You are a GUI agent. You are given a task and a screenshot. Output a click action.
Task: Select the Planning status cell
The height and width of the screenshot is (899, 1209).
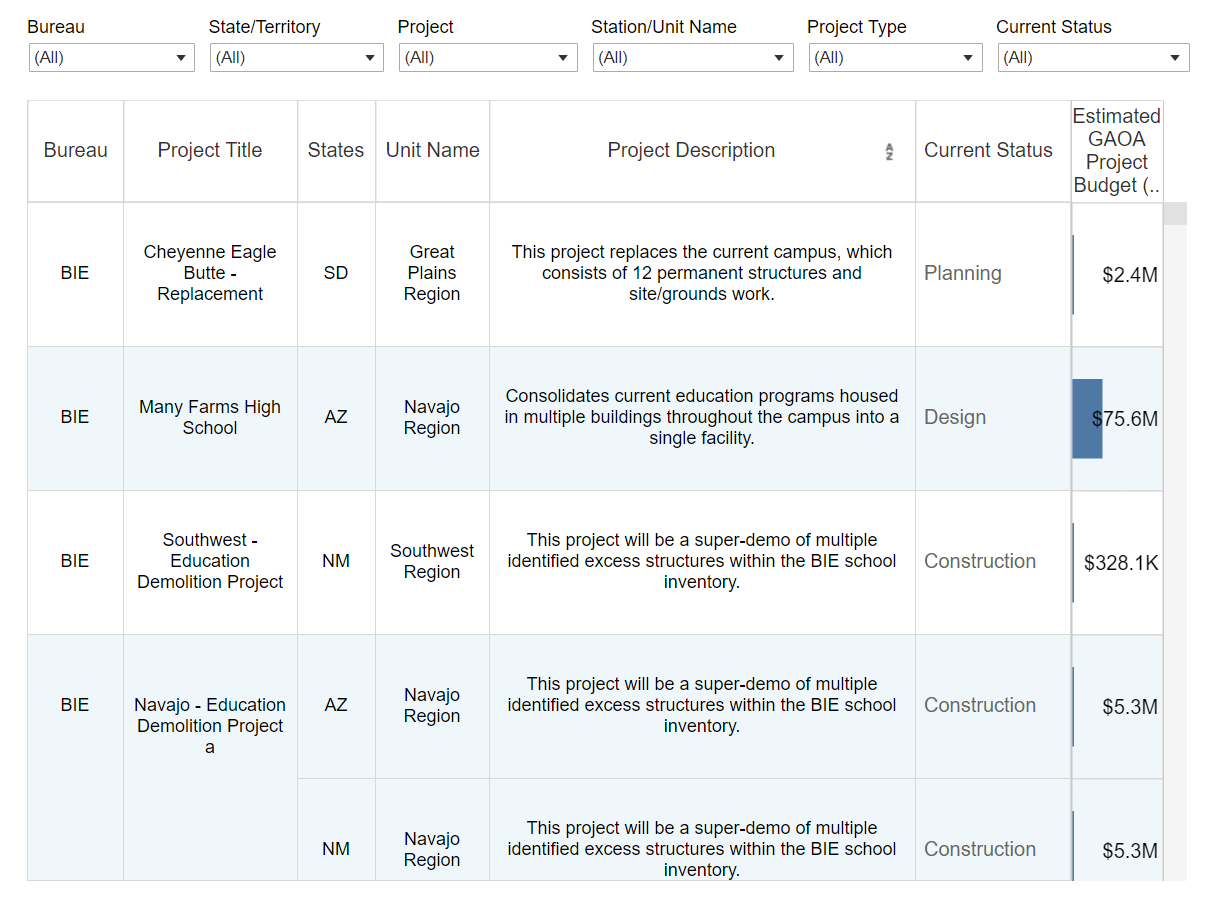[x=962, y=272]
